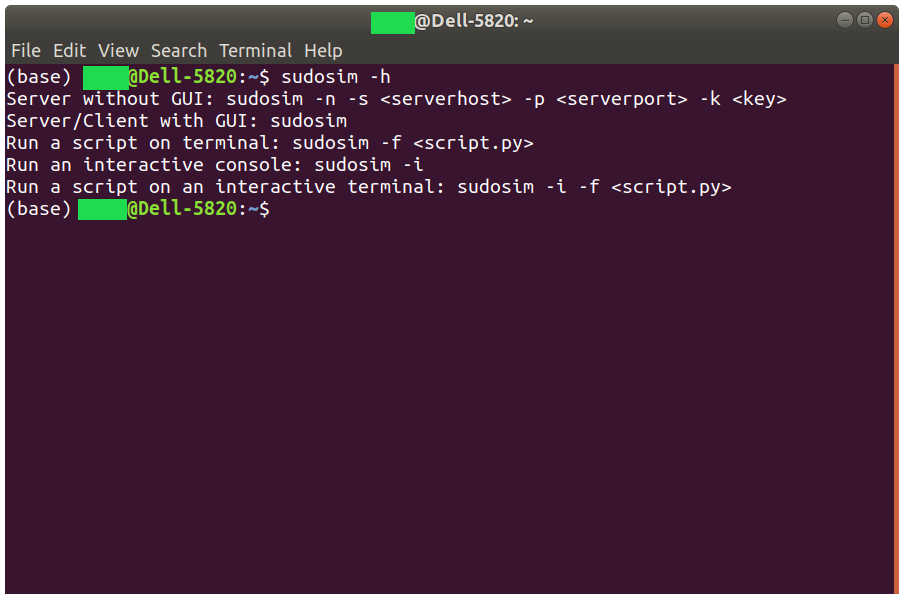Click the <script.py> argument placeholder text
Viewport: 908px width, 603px height.
pyautogui.click(x=472, y=142)
